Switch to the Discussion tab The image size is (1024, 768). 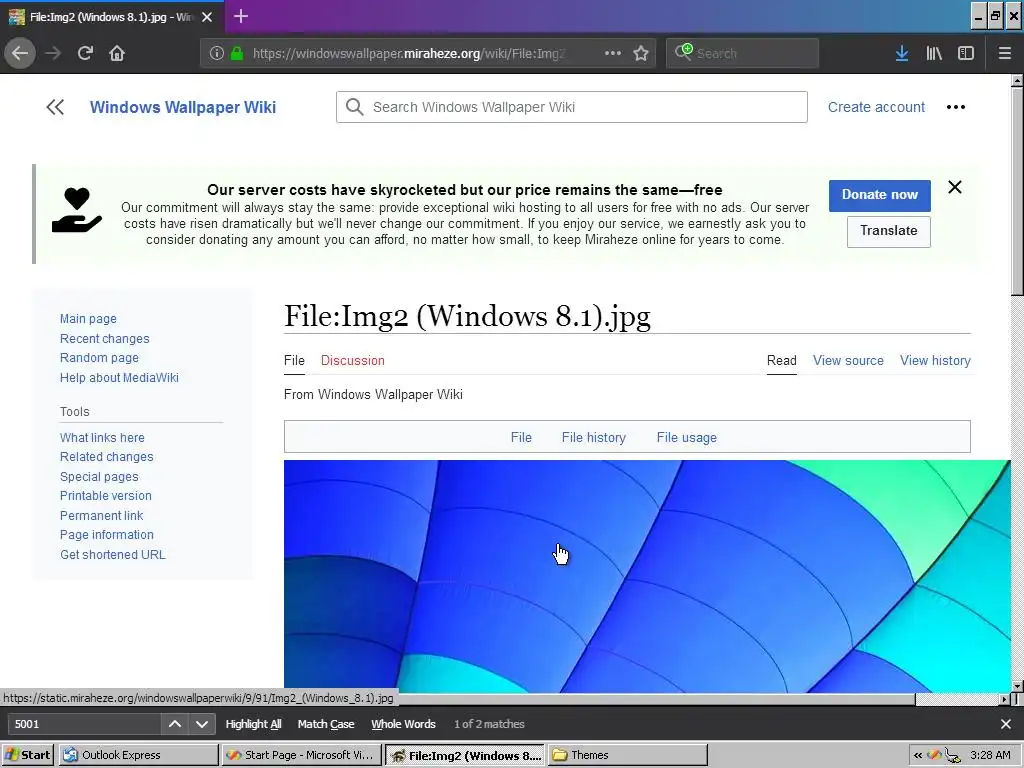point(353,360)
